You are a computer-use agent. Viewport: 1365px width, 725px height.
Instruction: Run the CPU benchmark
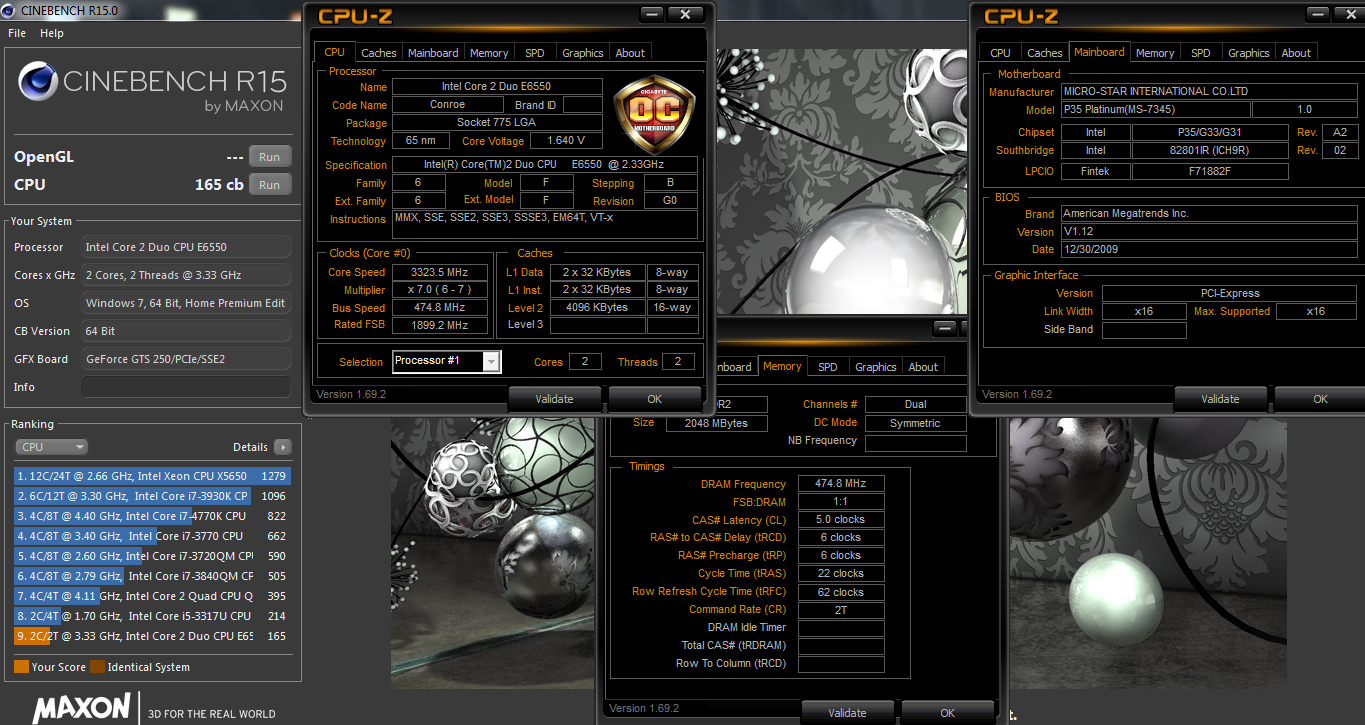coord(270,185)
